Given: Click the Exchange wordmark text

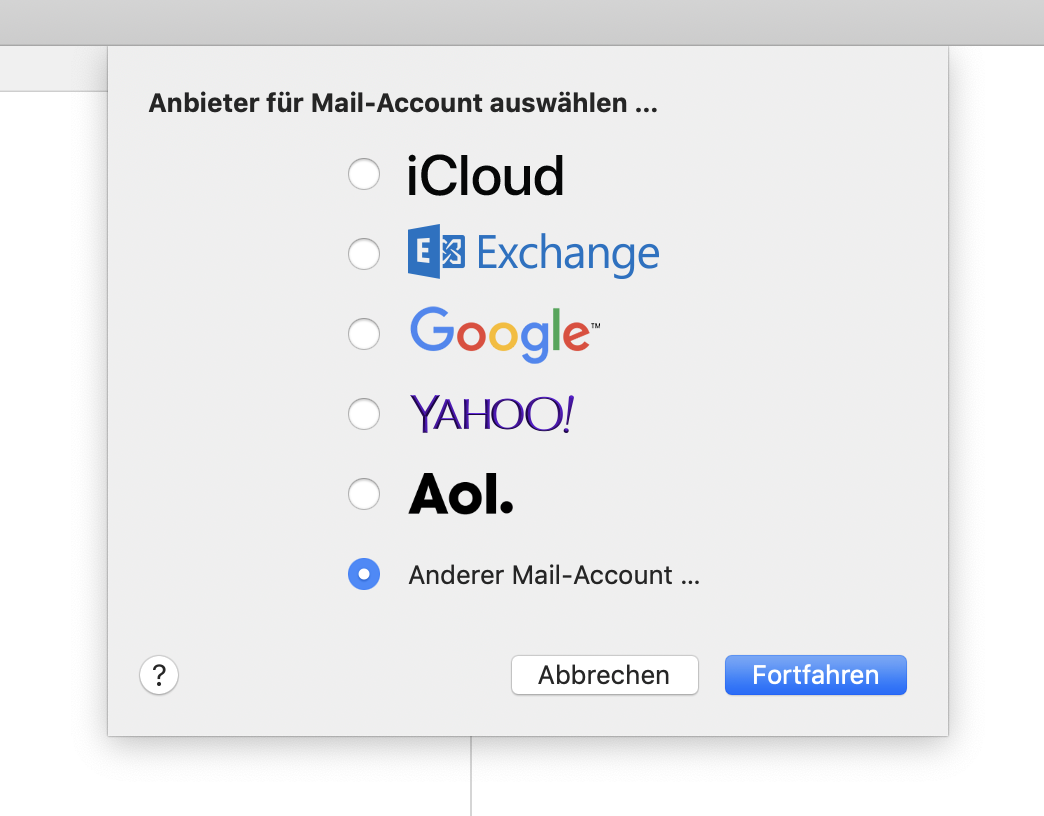Looking at the screenshot, I should point(568,254).
